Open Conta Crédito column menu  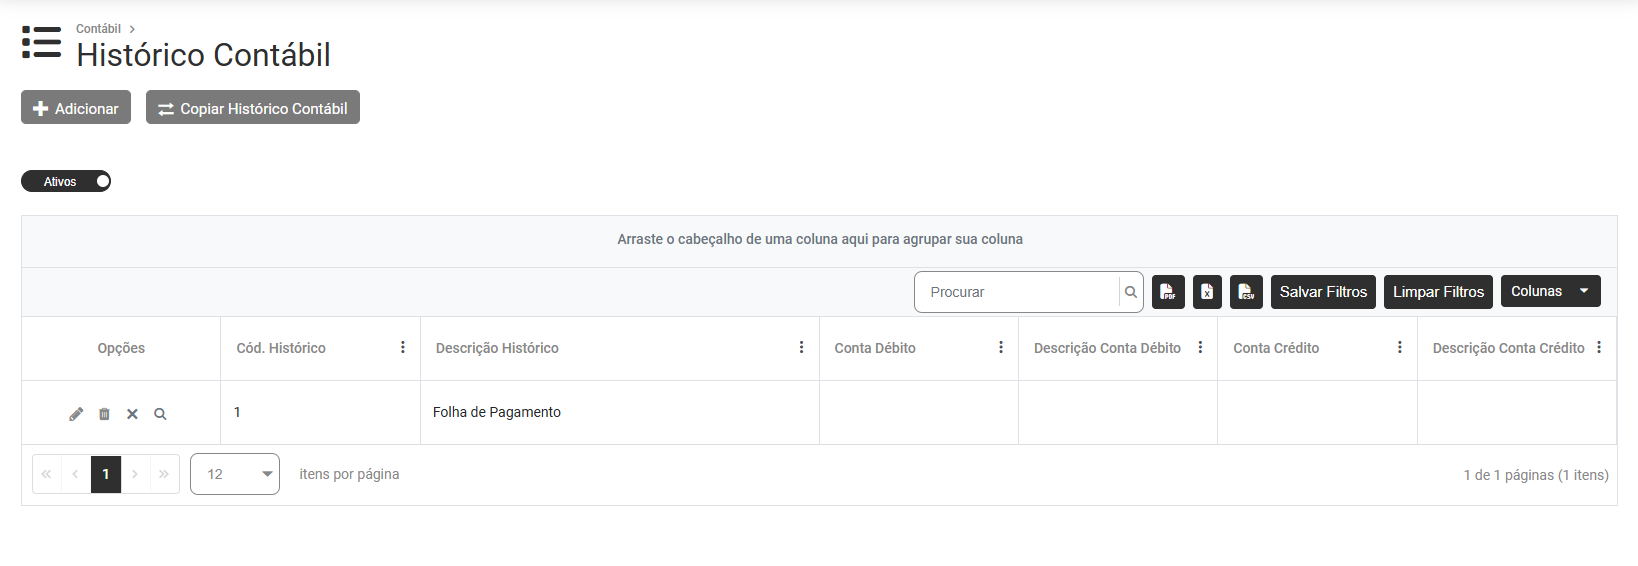click(x=1399, y=348)
